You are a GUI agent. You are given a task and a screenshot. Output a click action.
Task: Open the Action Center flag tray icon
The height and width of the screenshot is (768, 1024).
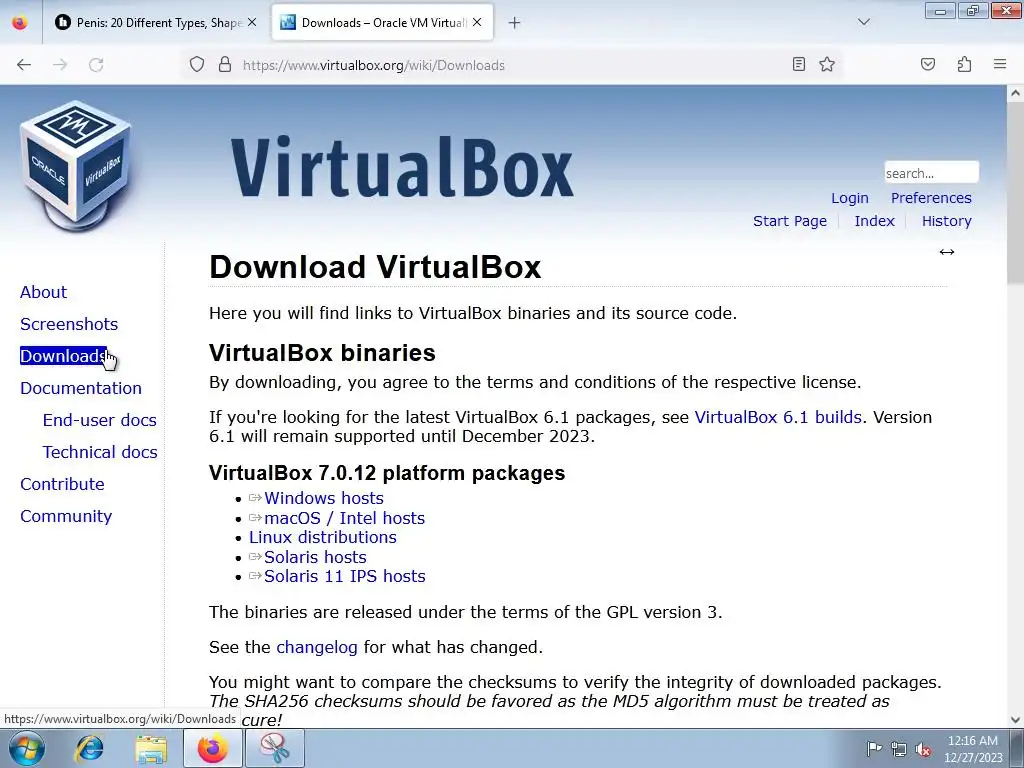[x=874, y=748]
